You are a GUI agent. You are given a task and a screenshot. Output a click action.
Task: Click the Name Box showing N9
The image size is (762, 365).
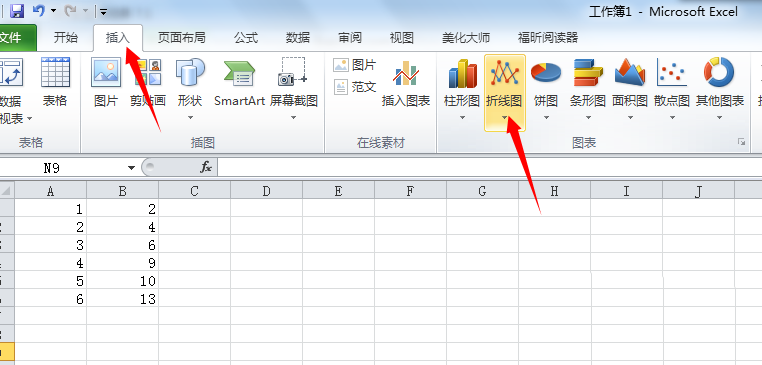pos(61,168)
